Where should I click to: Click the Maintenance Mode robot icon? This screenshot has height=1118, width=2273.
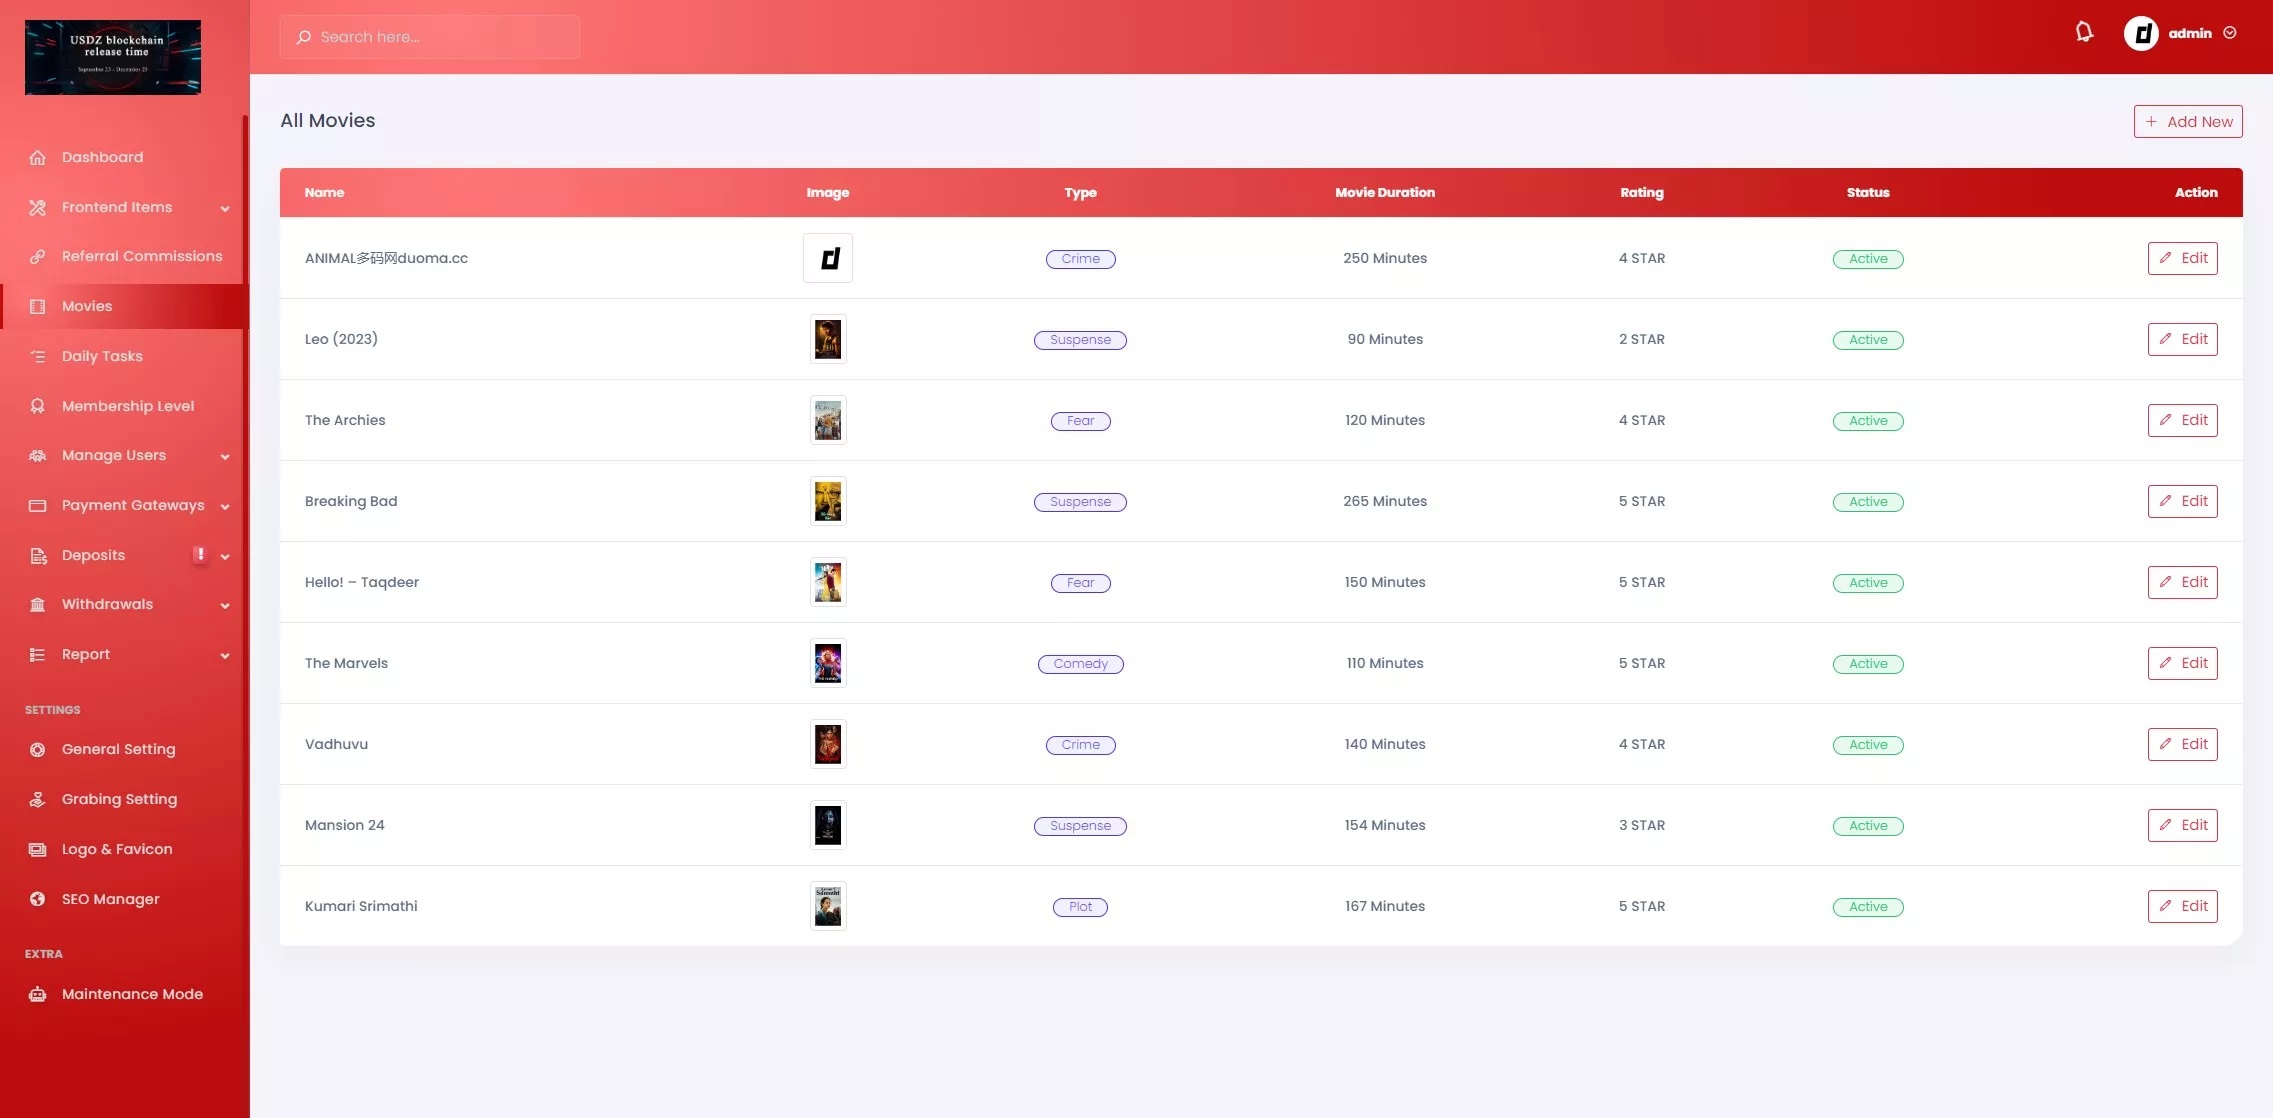[38, 994]
